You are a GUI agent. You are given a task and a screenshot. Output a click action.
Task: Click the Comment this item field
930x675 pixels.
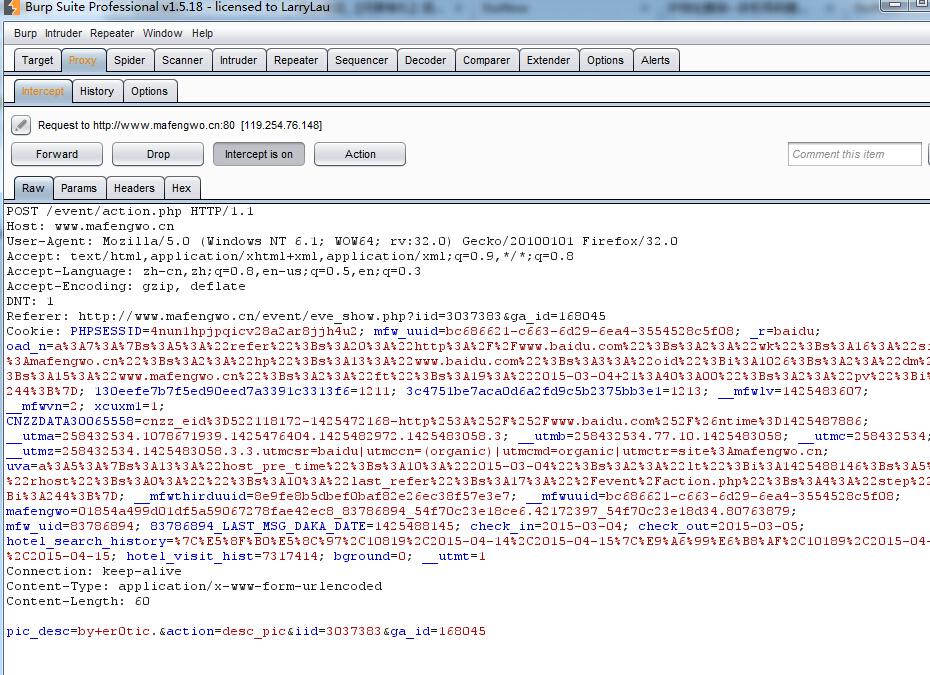coord(855,154)
